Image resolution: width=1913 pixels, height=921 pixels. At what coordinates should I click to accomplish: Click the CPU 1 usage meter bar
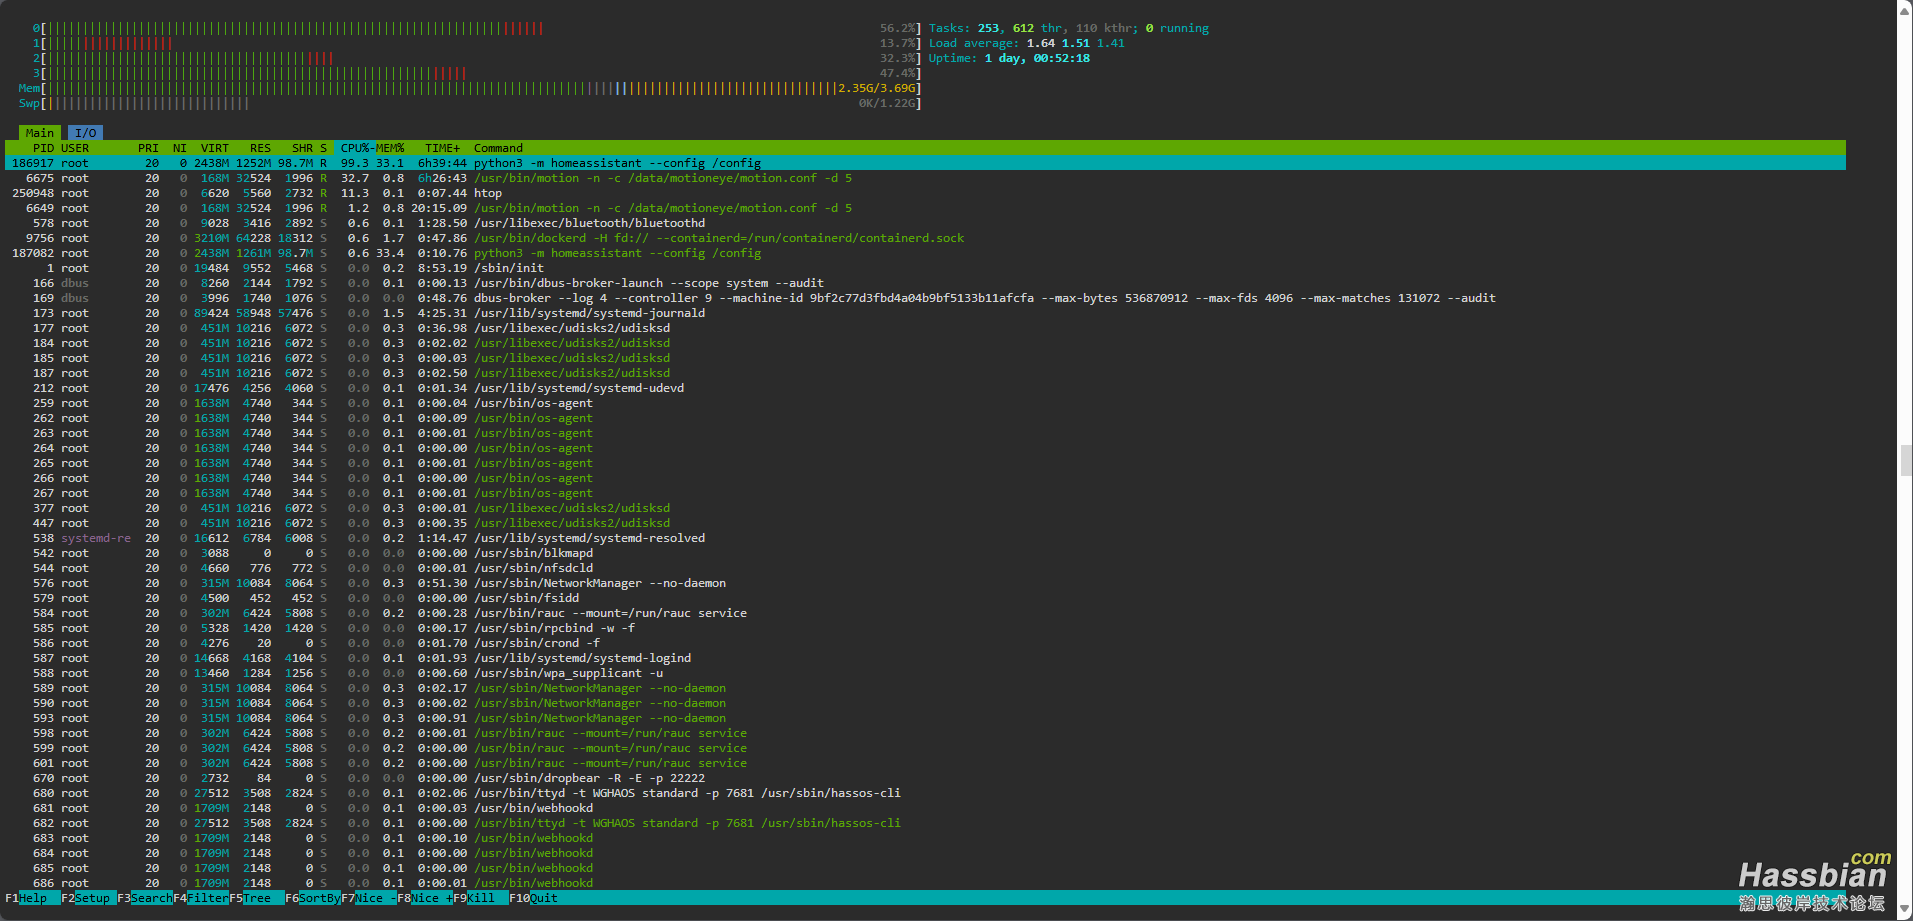[476, 43]
